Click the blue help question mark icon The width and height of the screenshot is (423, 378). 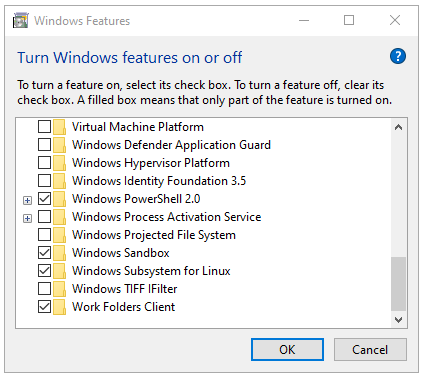tap(398, 56)
